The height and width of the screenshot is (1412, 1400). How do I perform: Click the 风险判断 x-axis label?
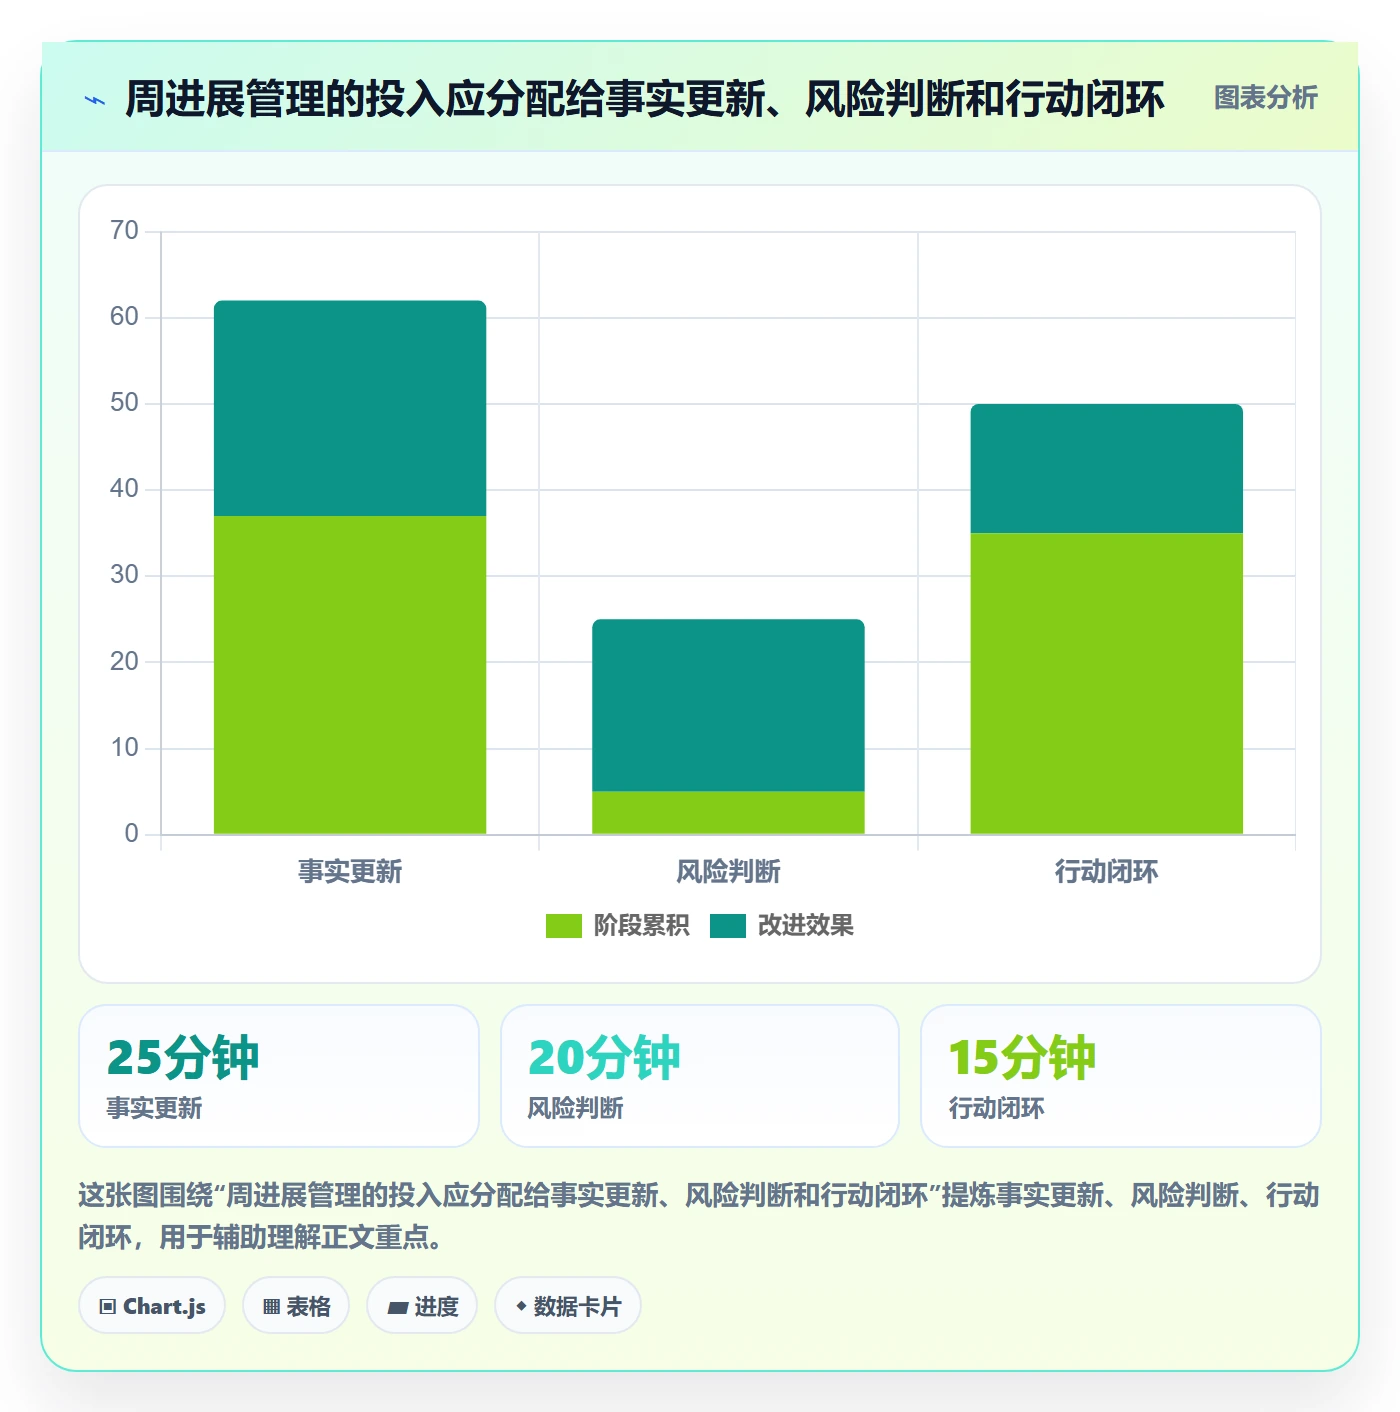click(x=728, y=872)
